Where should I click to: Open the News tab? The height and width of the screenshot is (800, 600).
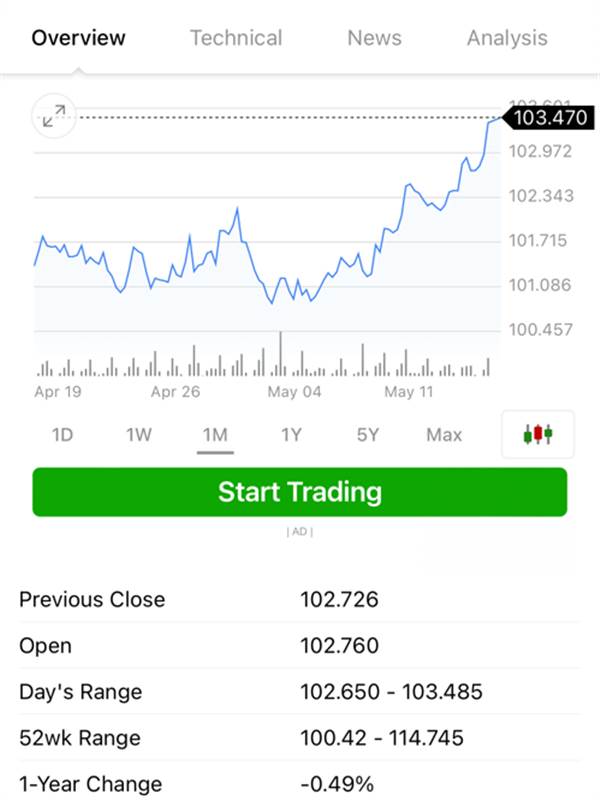[374, 38]
